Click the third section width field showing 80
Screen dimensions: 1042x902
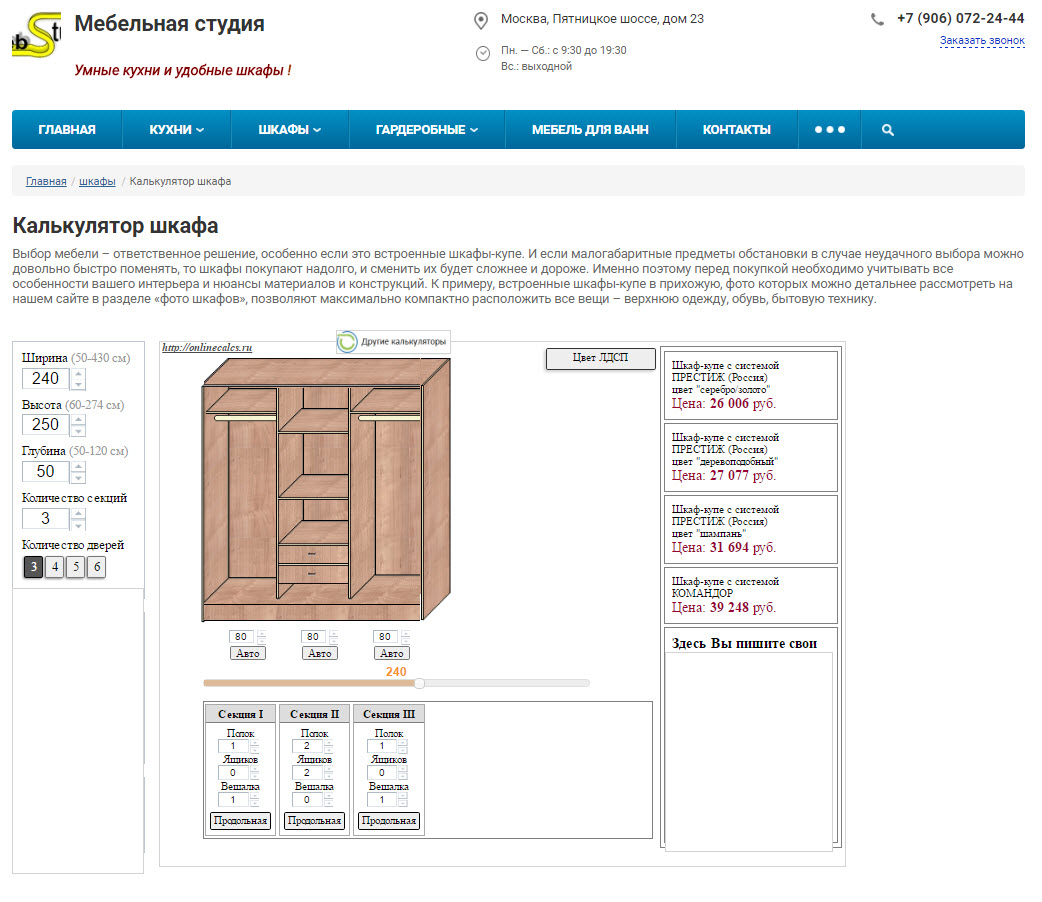385,637
